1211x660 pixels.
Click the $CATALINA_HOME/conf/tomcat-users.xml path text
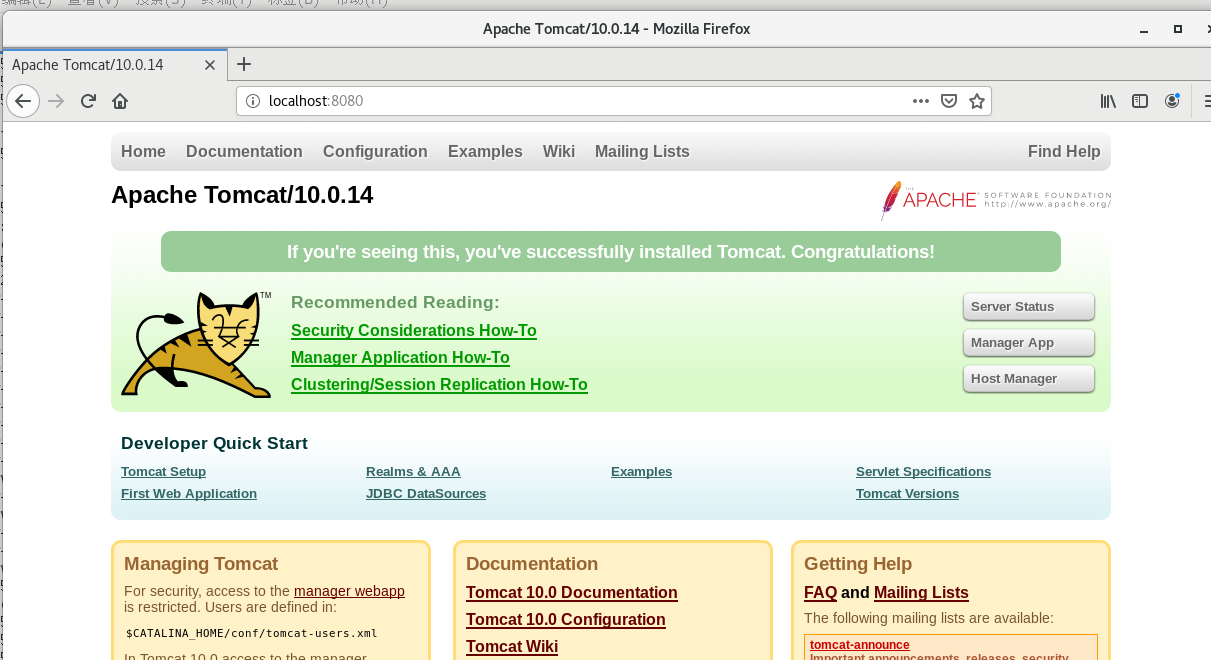click(x=251, y=633)
